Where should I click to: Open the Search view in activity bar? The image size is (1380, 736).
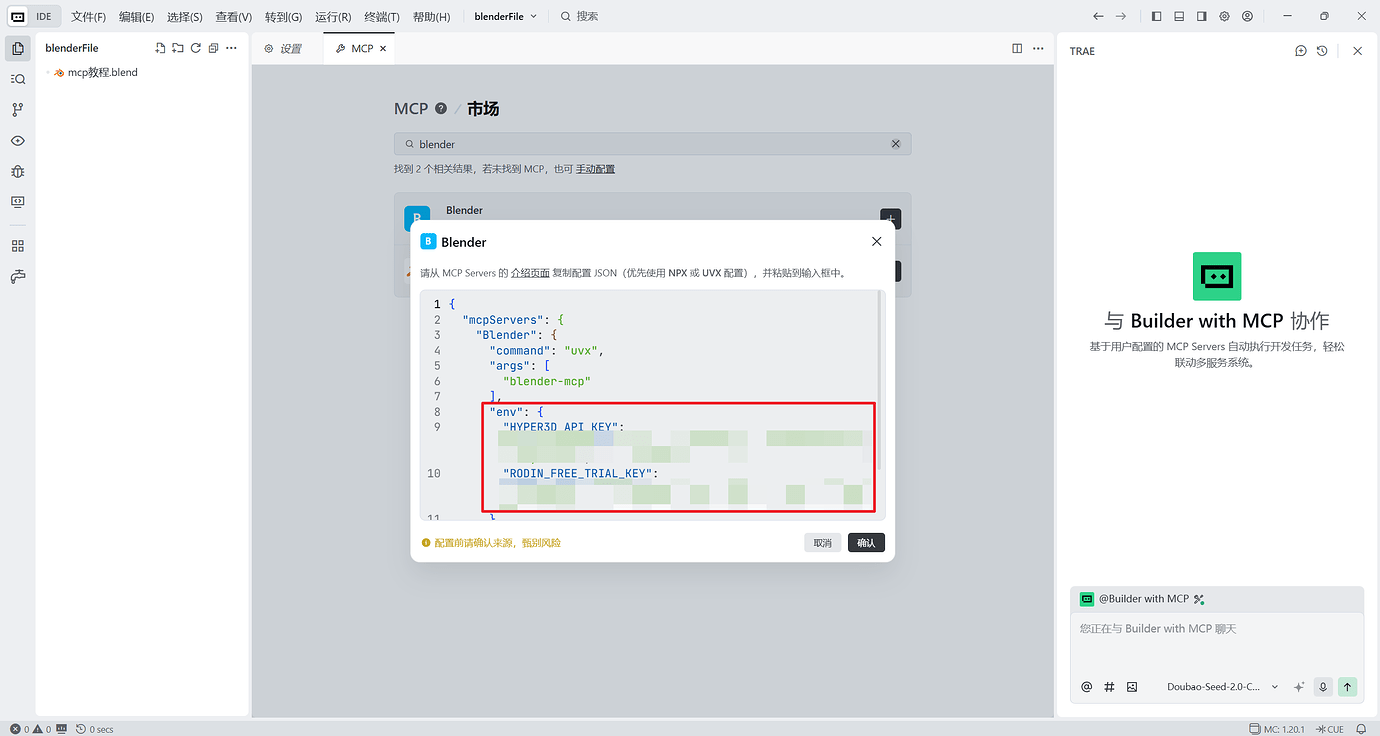(x=18, y=79)
